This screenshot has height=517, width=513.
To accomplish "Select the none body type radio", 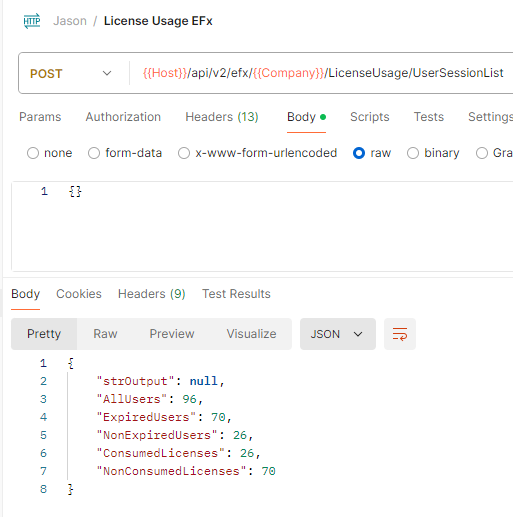I will click(33, 153).
